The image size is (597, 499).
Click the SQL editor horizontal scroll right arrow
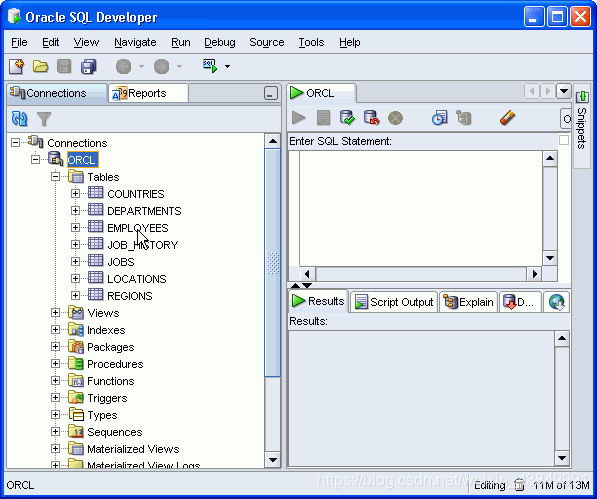[534, 274]
